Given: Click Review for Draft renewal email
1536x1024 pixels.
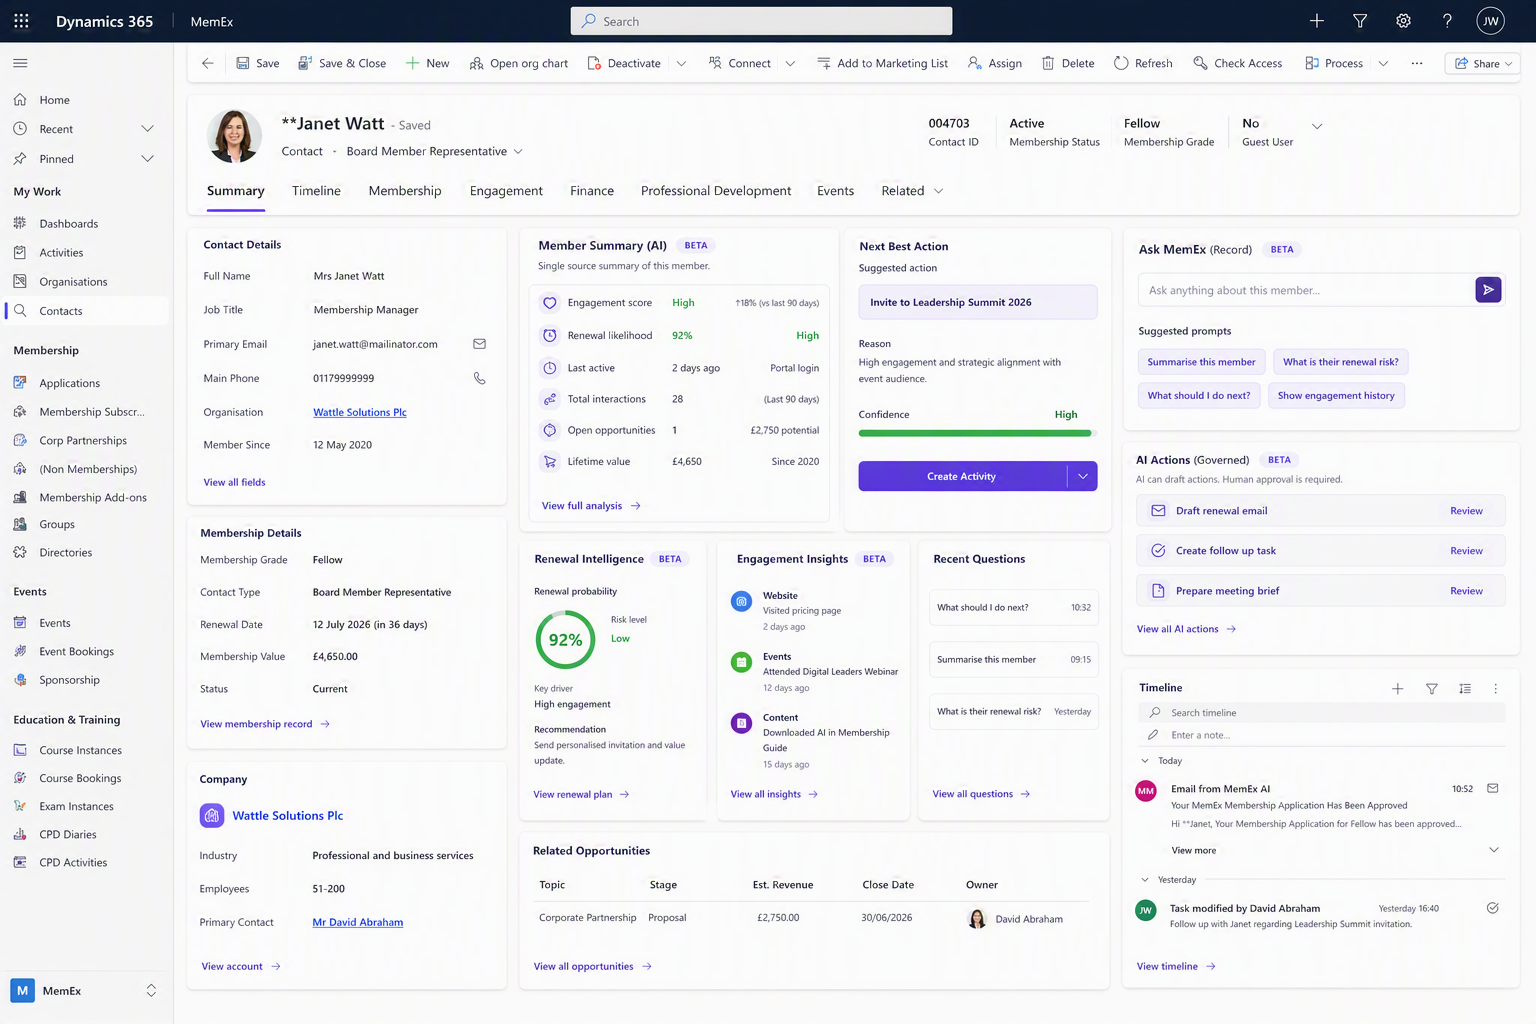Looking at the screenshot, I should tap(1466, 511).
